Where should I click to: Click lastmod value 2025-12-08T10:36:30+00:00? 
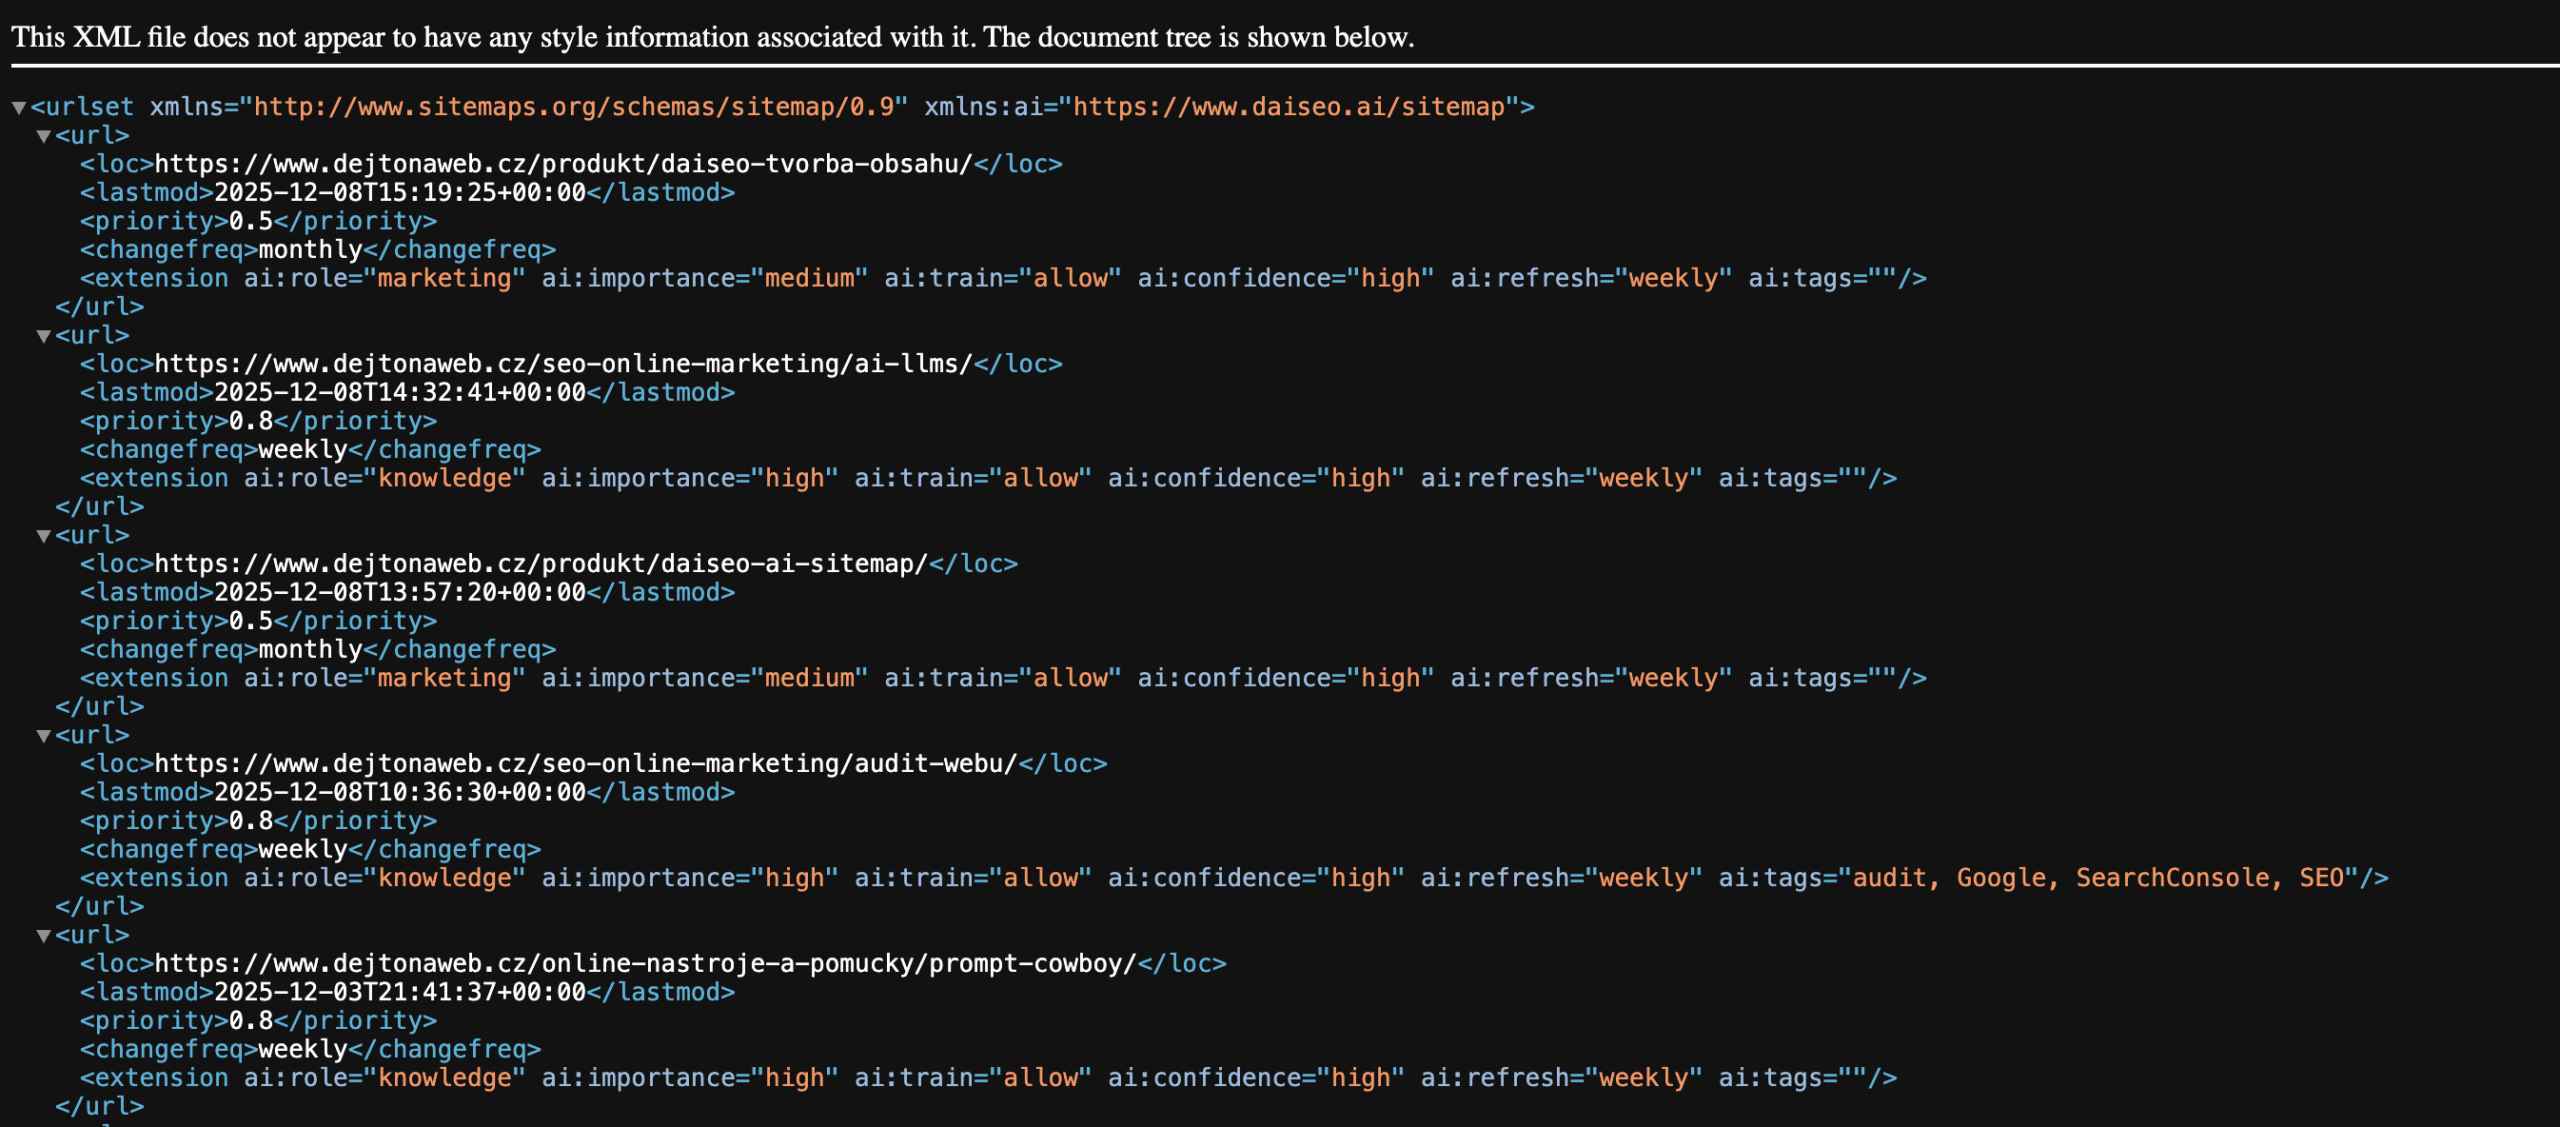coord(400,793)
